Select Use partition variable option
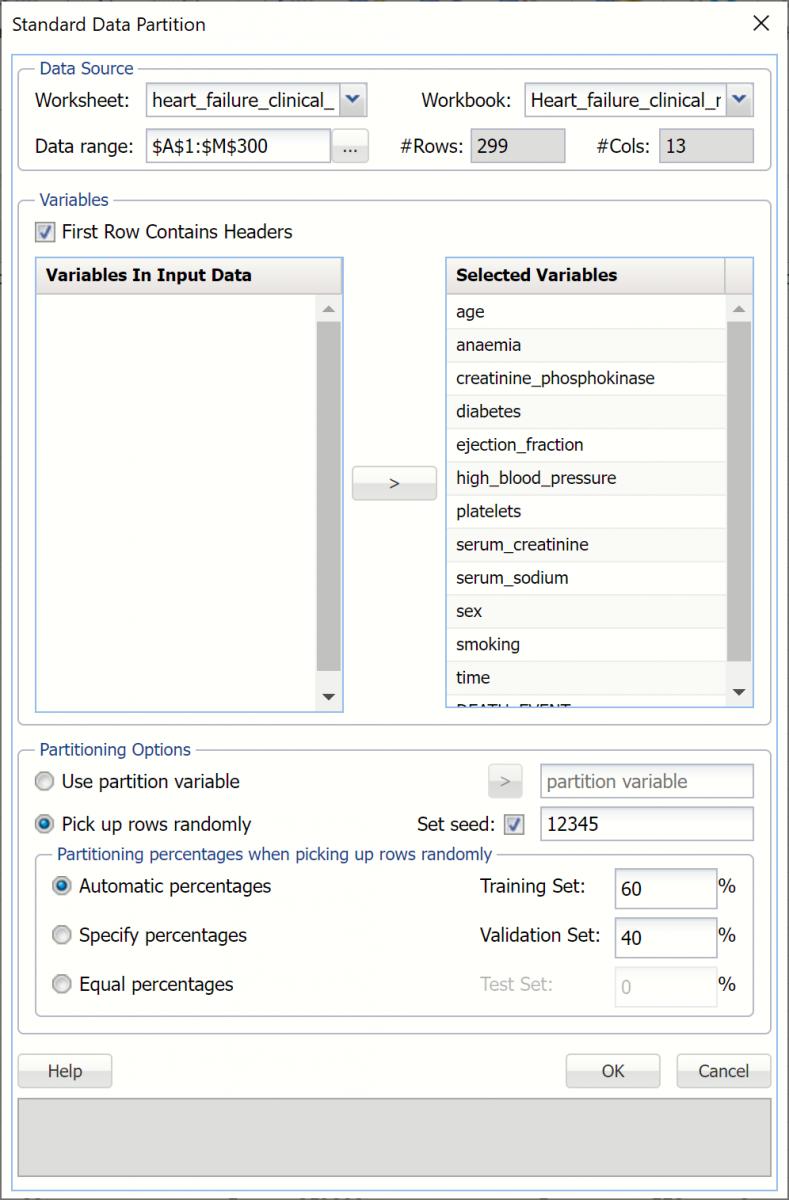Image resolution: width=789 pixels, height=1200 pixels. tap(45, 782)
